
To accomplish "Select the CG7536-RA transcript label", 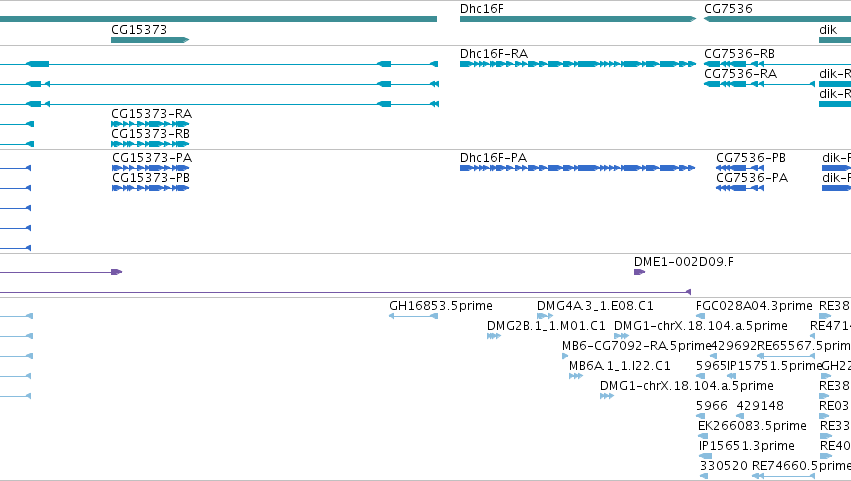I will pyautogui.click(x=740, y=74).
